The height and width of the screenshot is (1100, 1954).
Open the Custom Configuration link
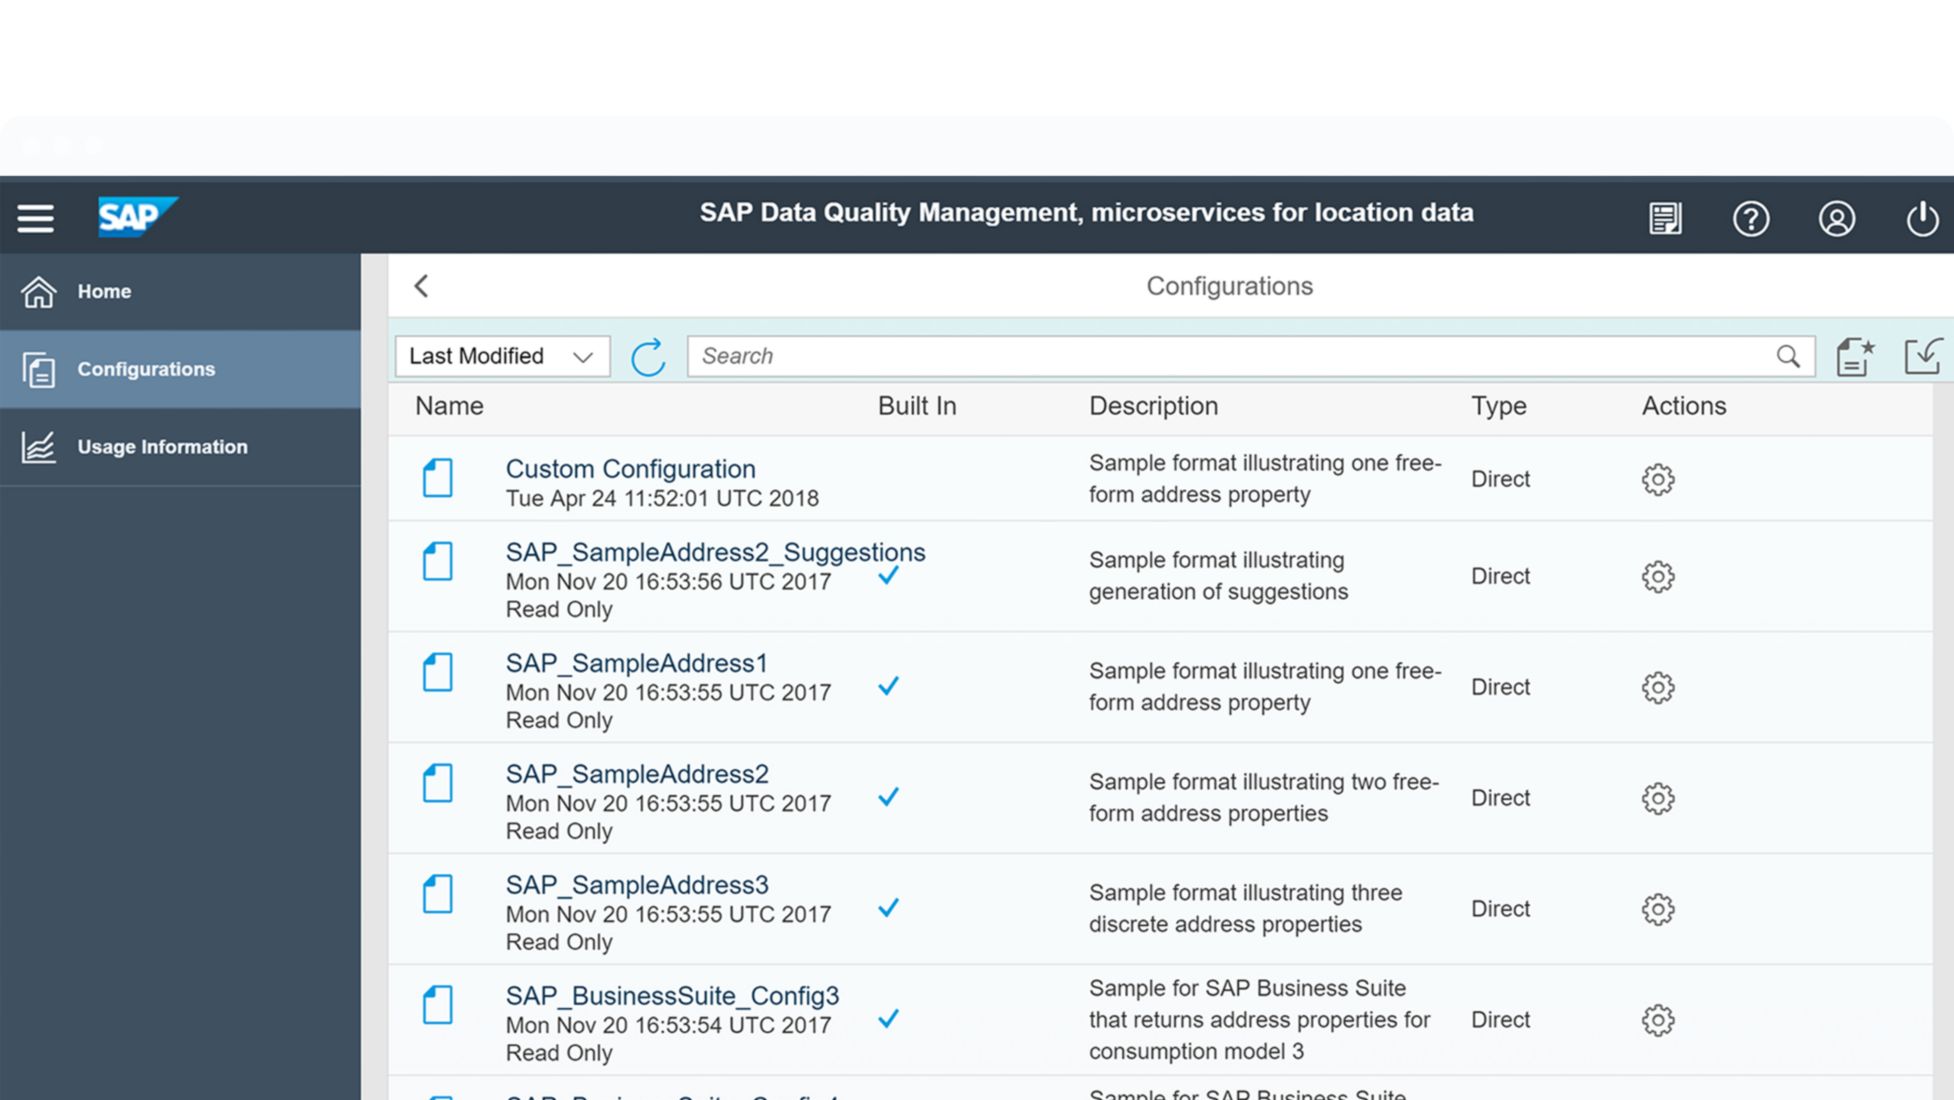(630, 469)
